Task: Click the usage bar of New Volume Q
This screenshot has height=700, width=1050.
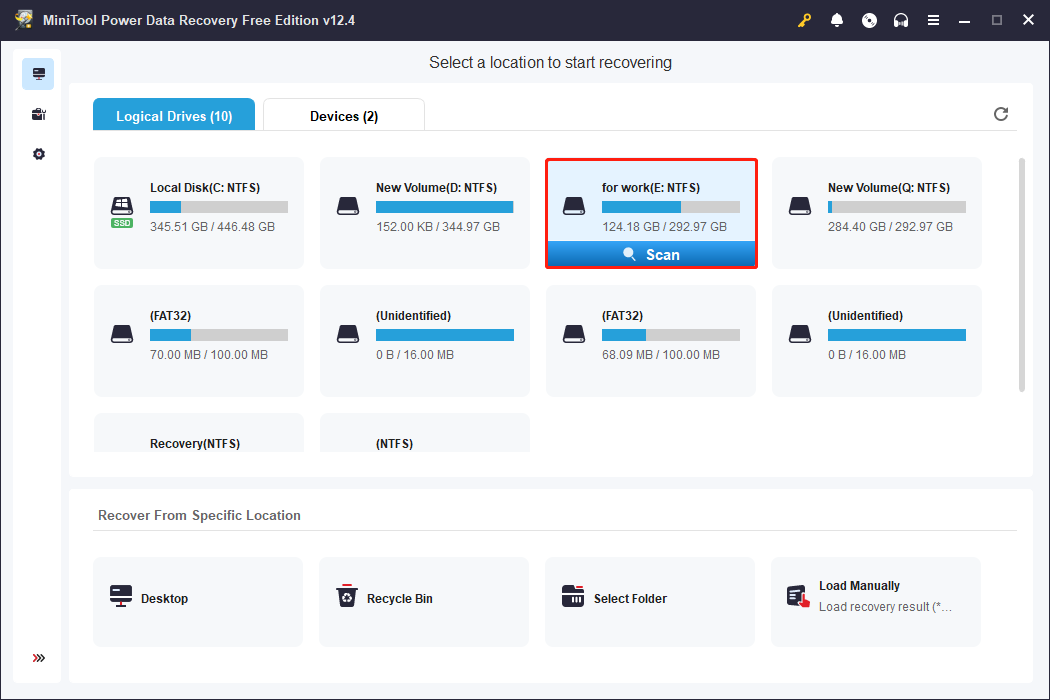Action: 897,207
